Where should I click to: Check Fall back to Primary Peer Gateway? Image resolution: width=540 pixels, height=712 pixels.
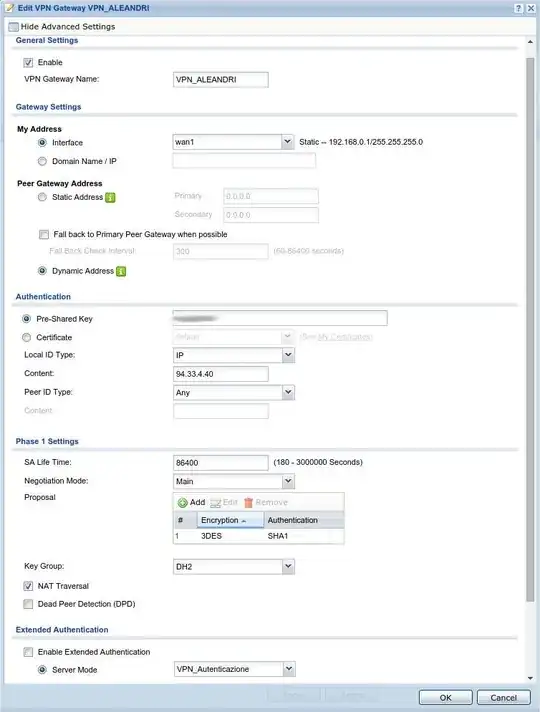click(44, 234)
